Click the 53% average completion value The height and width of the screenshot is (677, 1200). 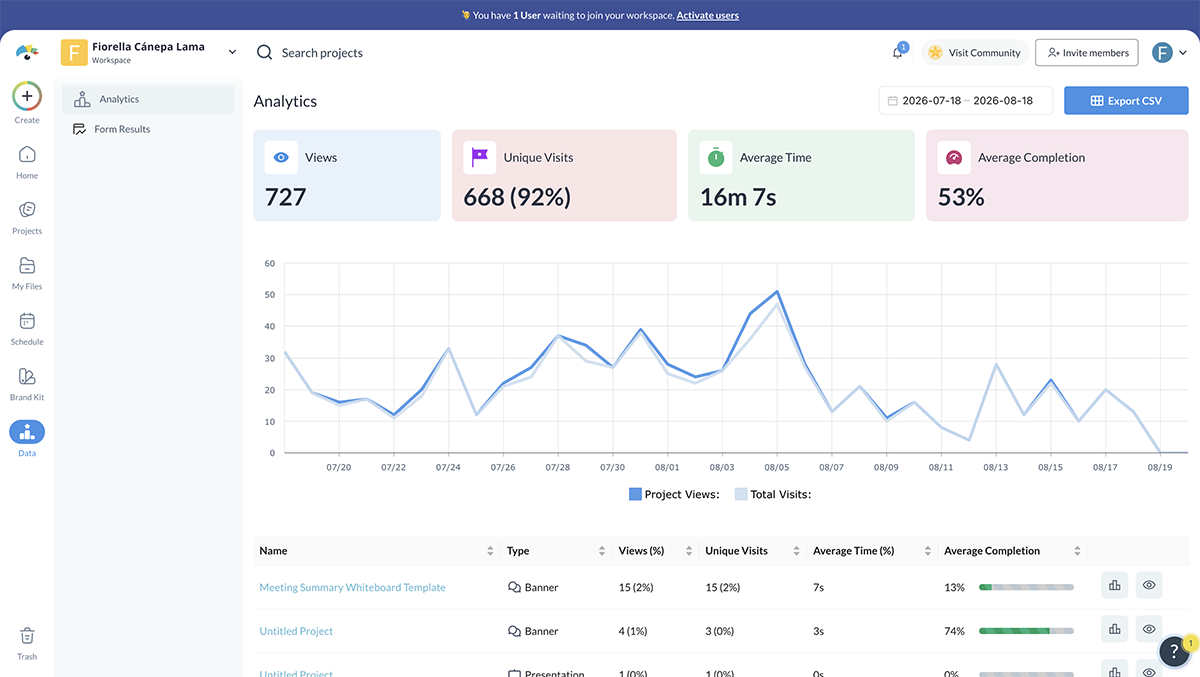pyautogui.click(x=961, y=197)
